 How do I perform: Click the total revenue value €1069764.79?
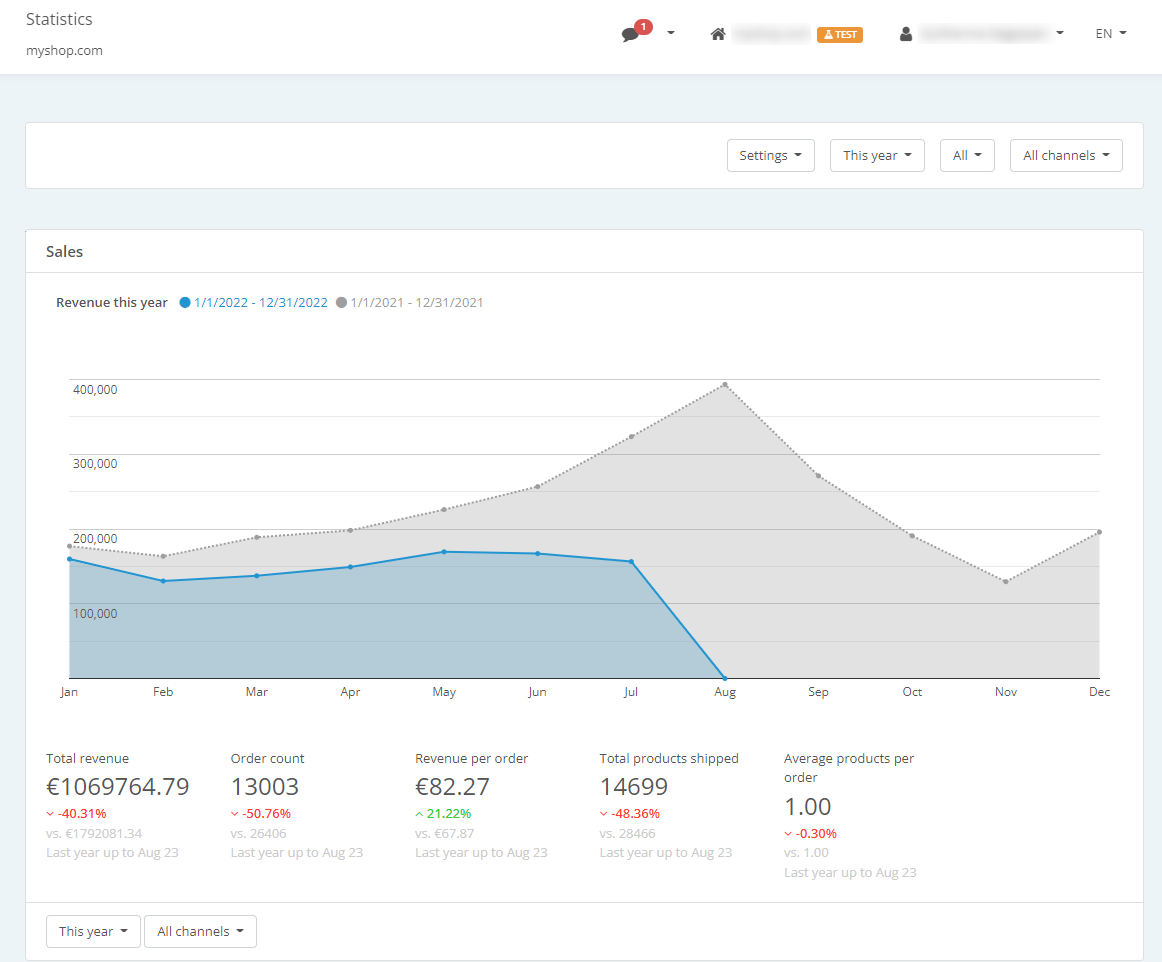(118, 786)
